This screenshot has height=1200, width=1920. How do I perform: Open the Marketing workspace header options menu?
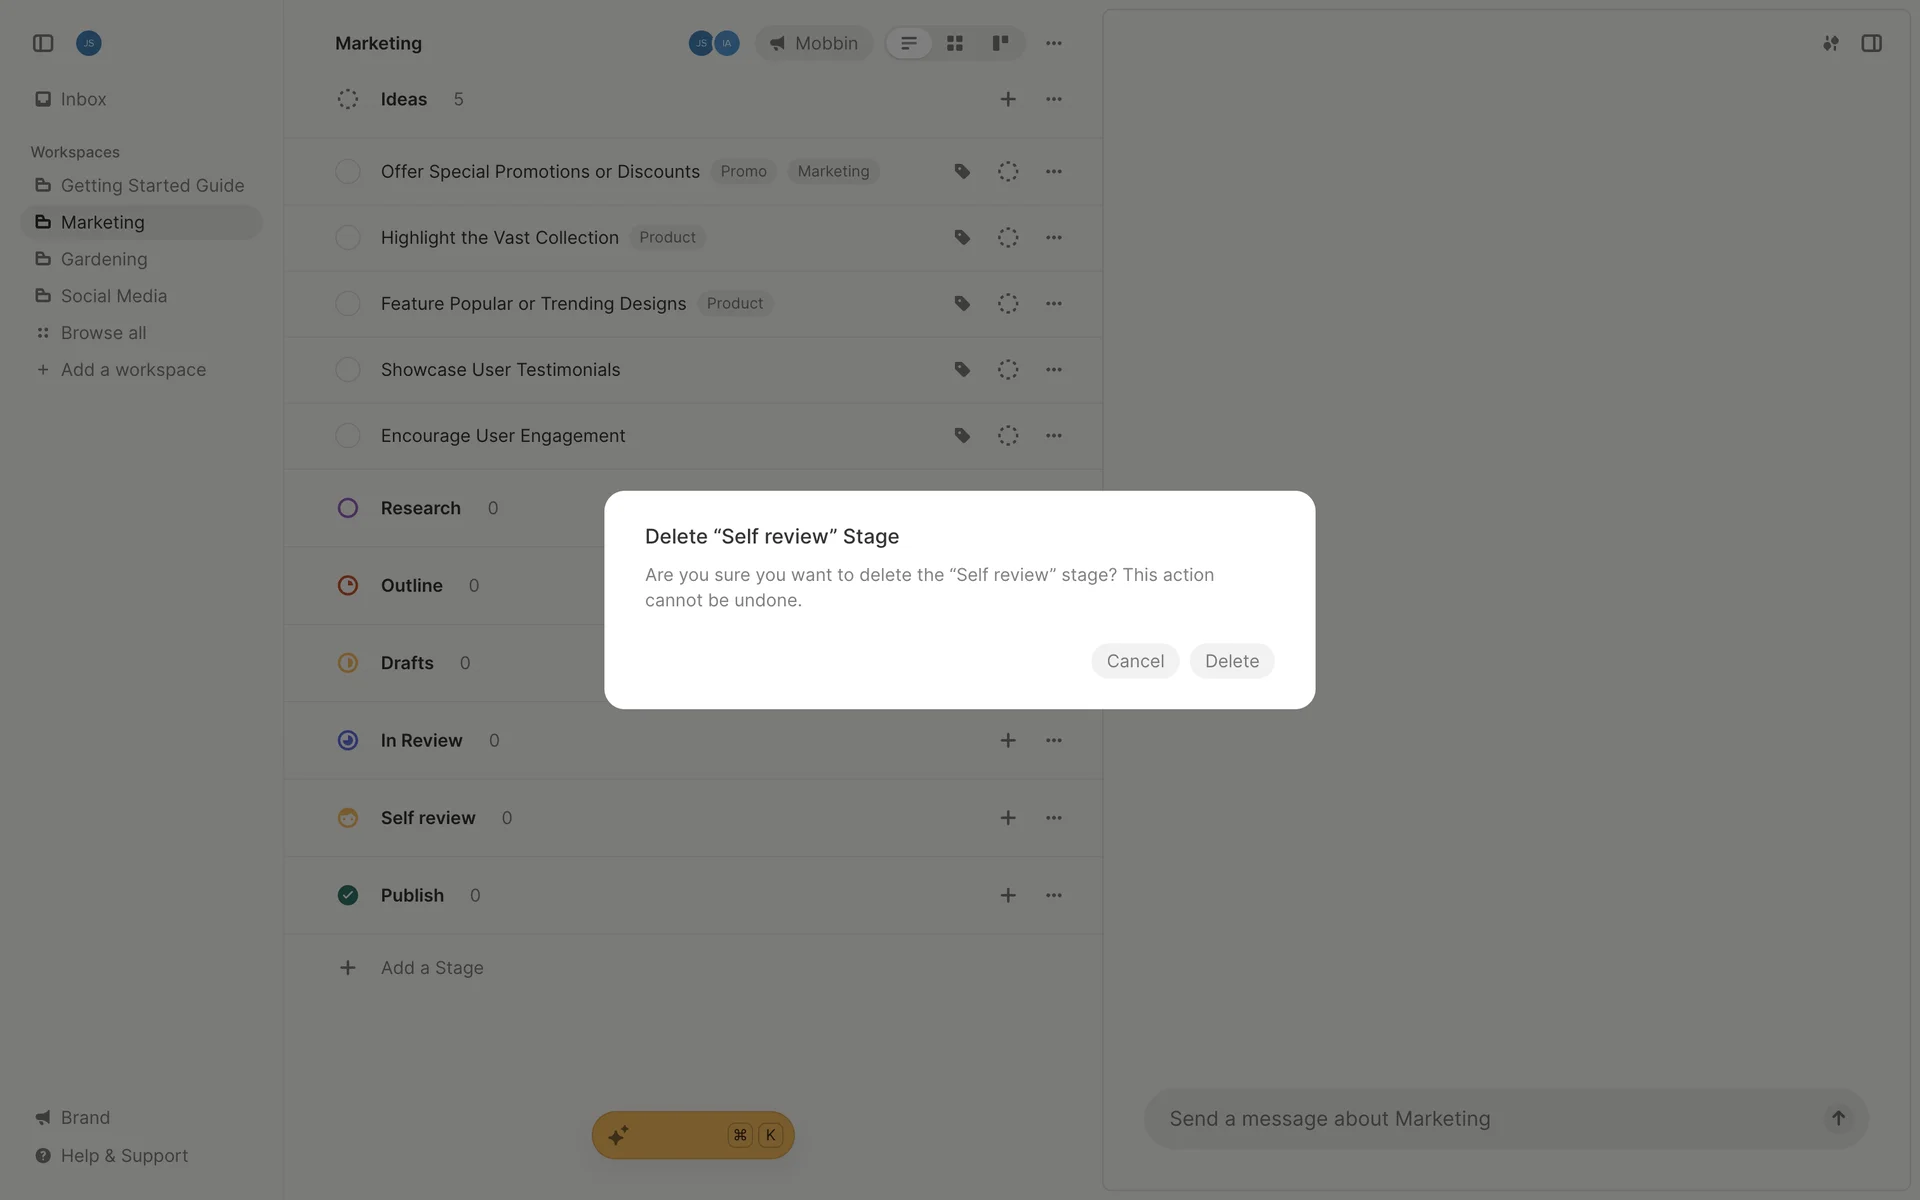coord(1054,43)
